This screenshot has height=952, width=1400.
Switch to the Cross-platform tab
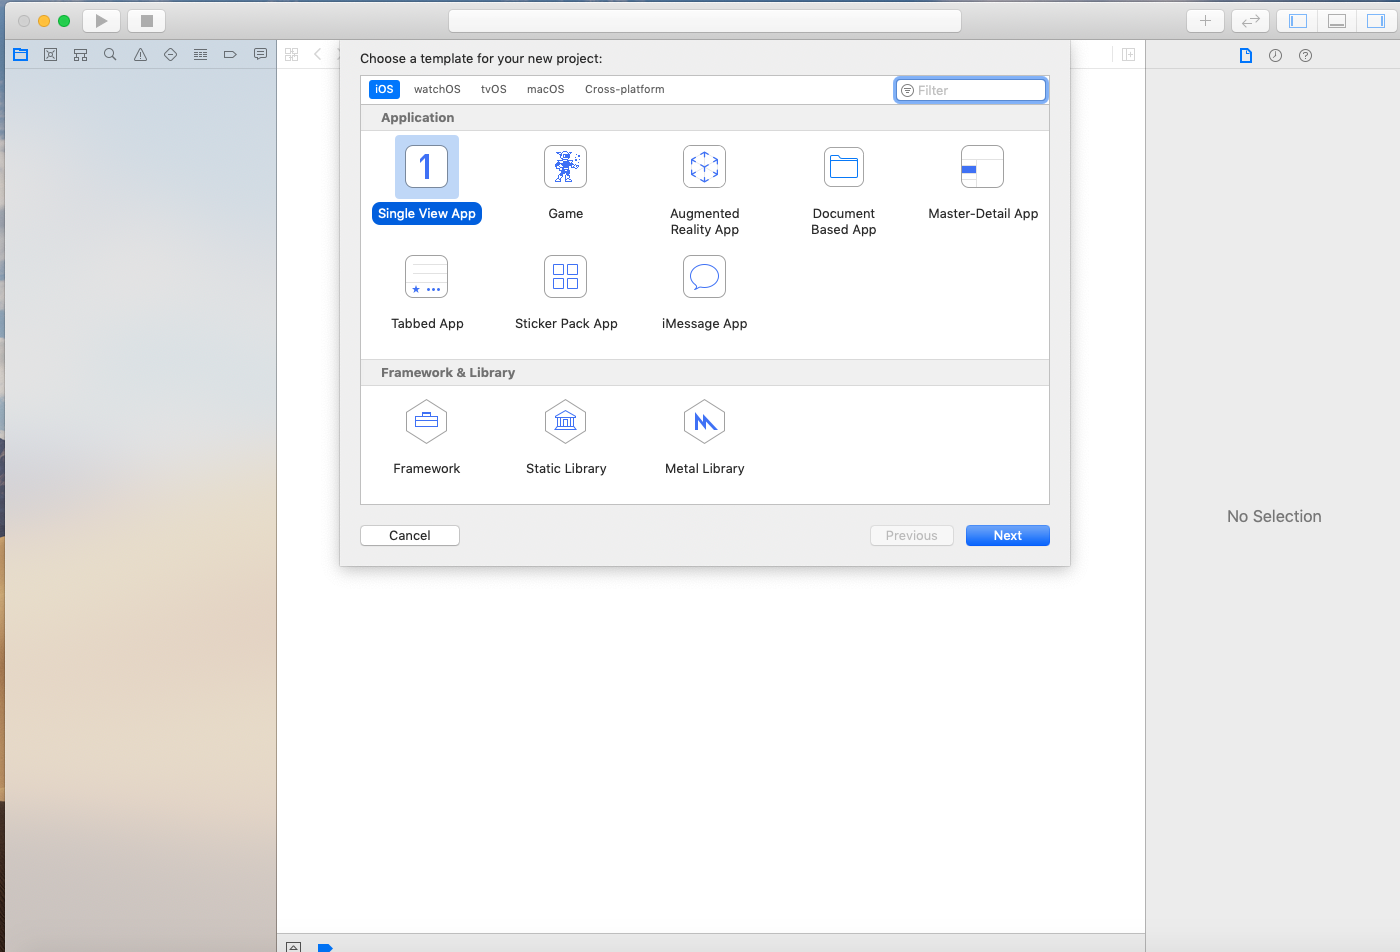coord(625,89)
